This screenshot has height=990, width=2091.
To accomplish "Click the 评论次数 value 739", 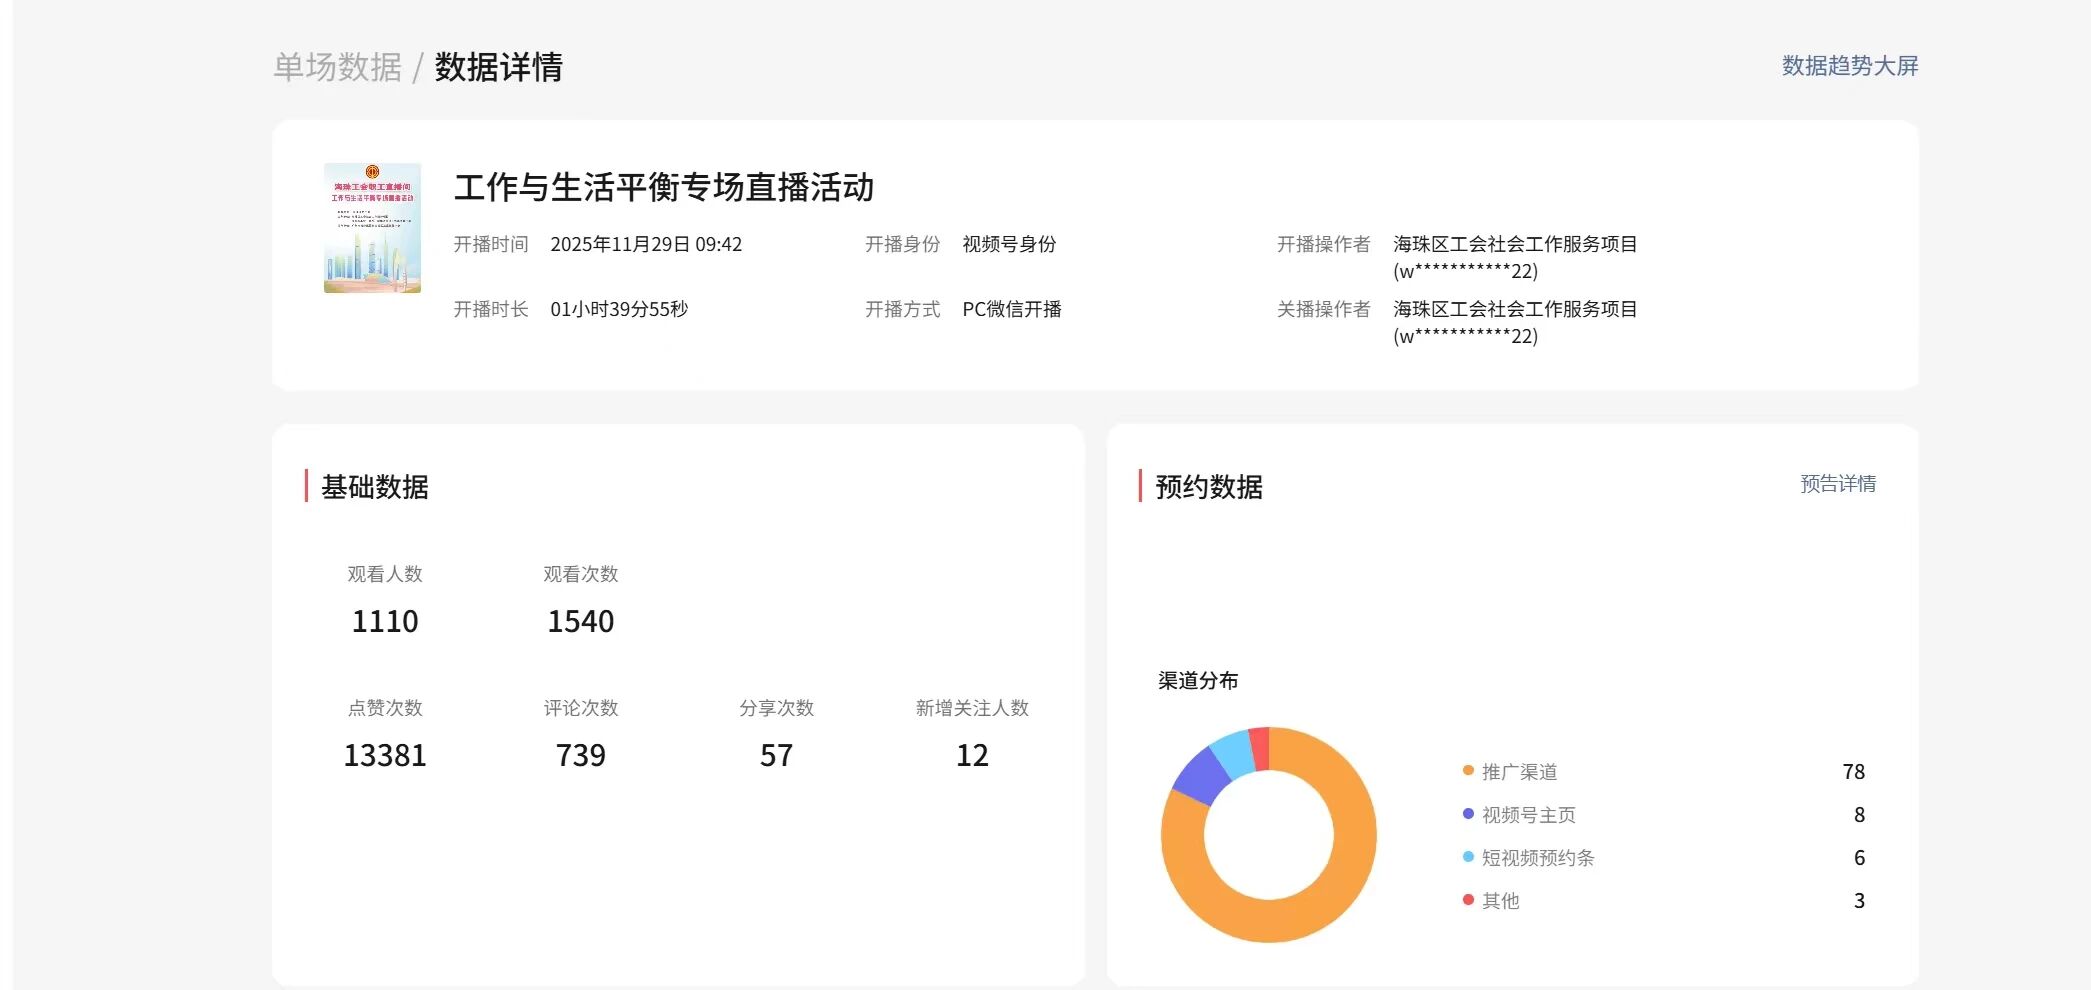I will [580, 756].
